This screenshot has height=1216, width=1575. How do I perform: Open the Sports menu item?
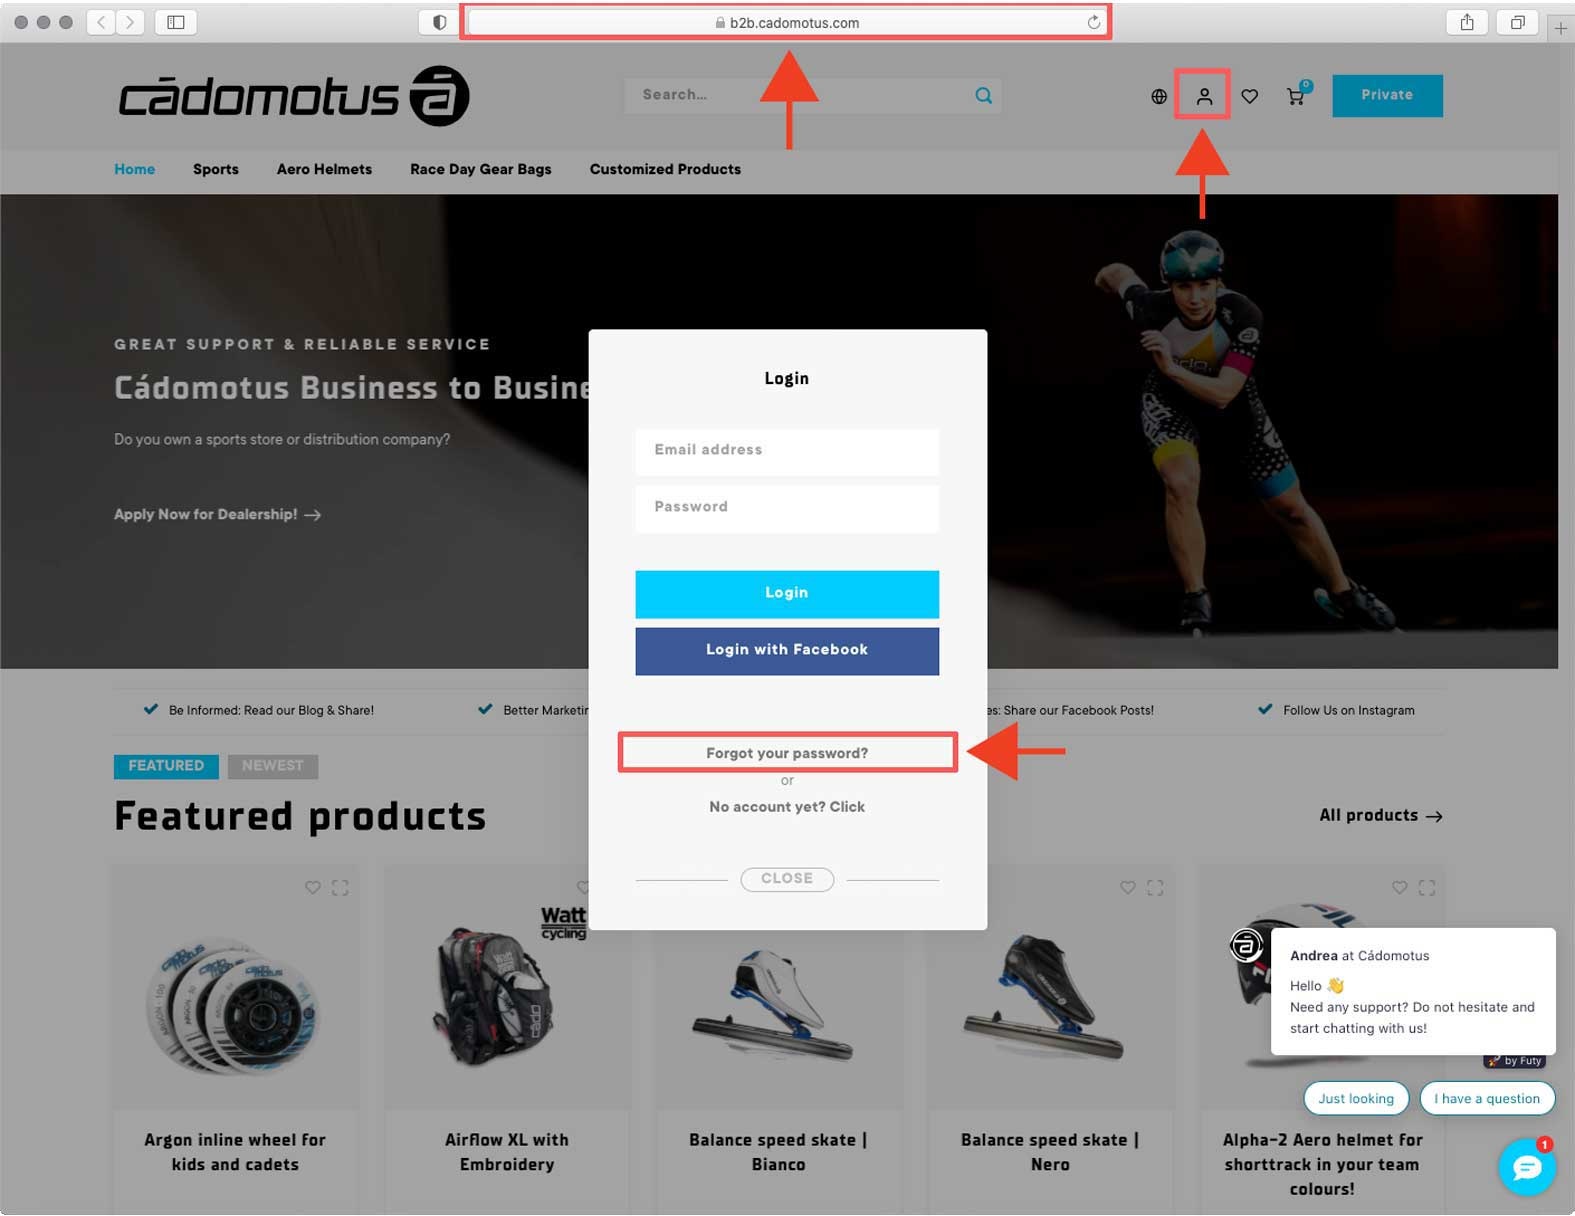[x=216, y=169]
